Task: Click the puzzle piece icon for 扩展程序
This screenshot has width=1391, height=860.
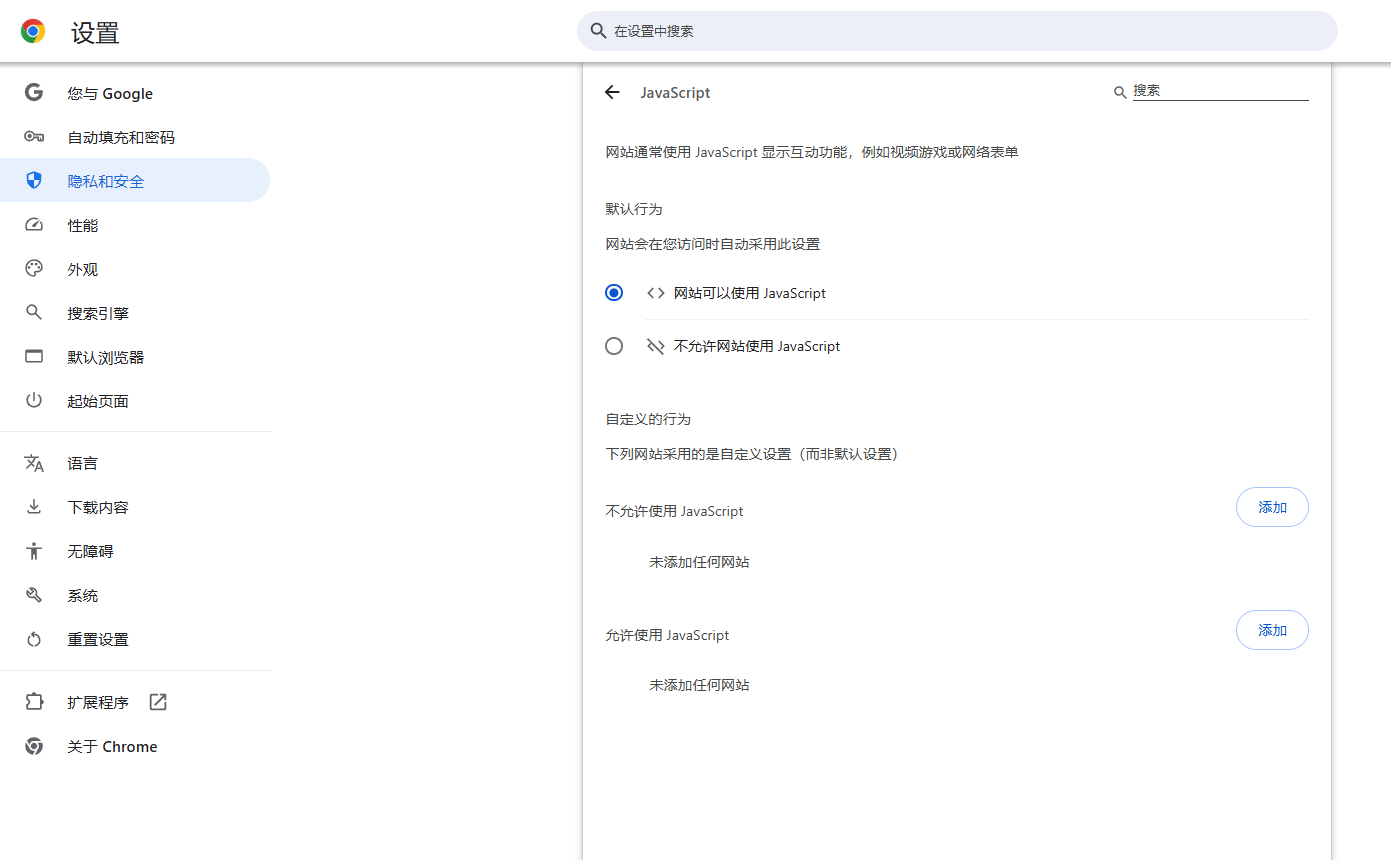Action: point(34,702)
